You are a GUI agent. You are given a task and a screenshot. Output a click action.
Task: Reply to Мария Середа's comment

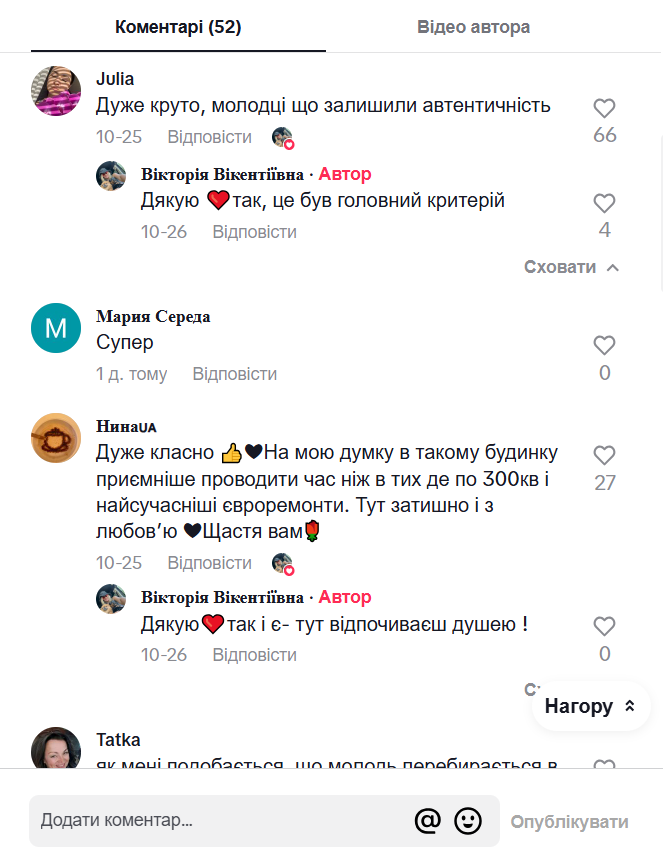(234, 374)
